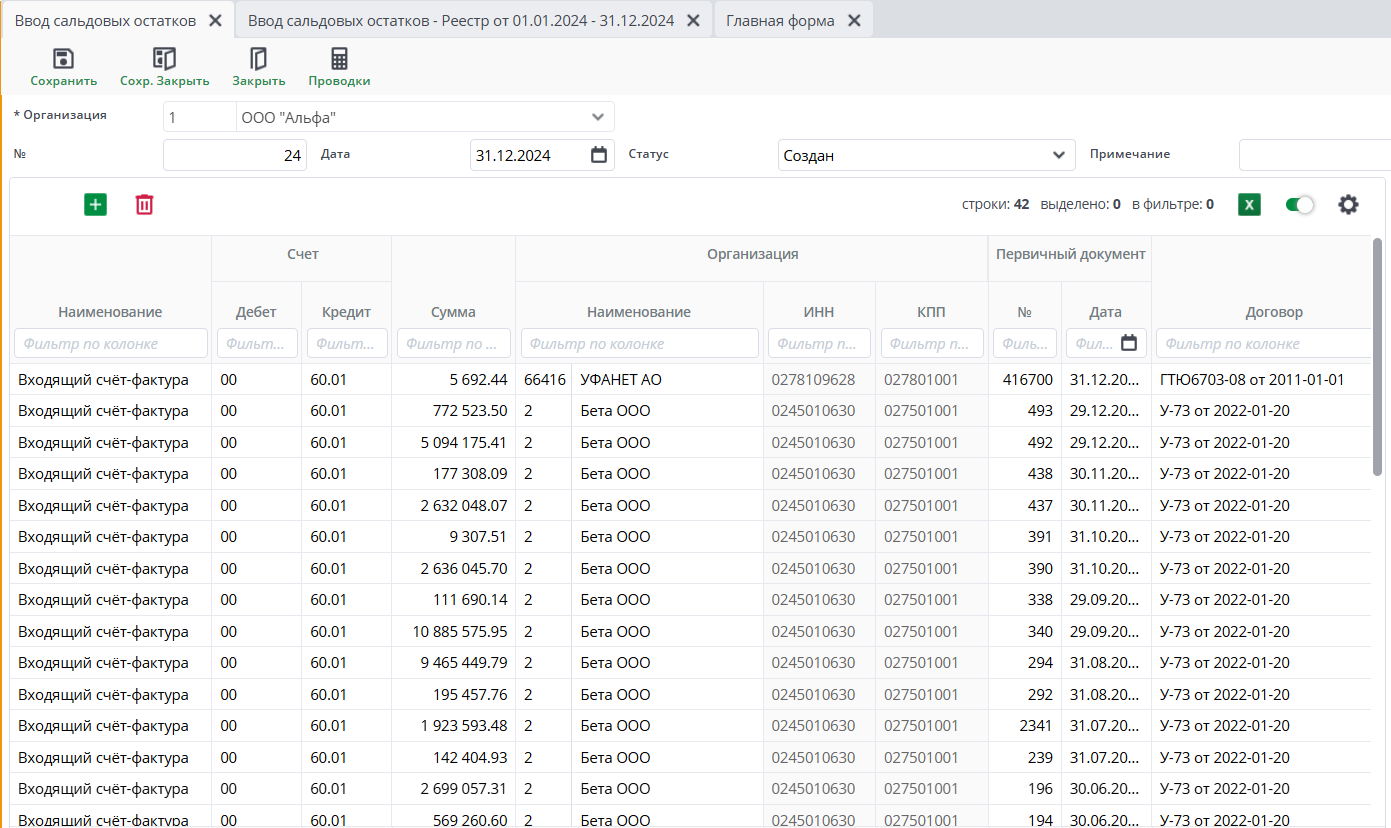Image resolution: width=1391 pixels, height=828 pixels.
Task: Open Проводки calculator icon
Action: [339, 59]
